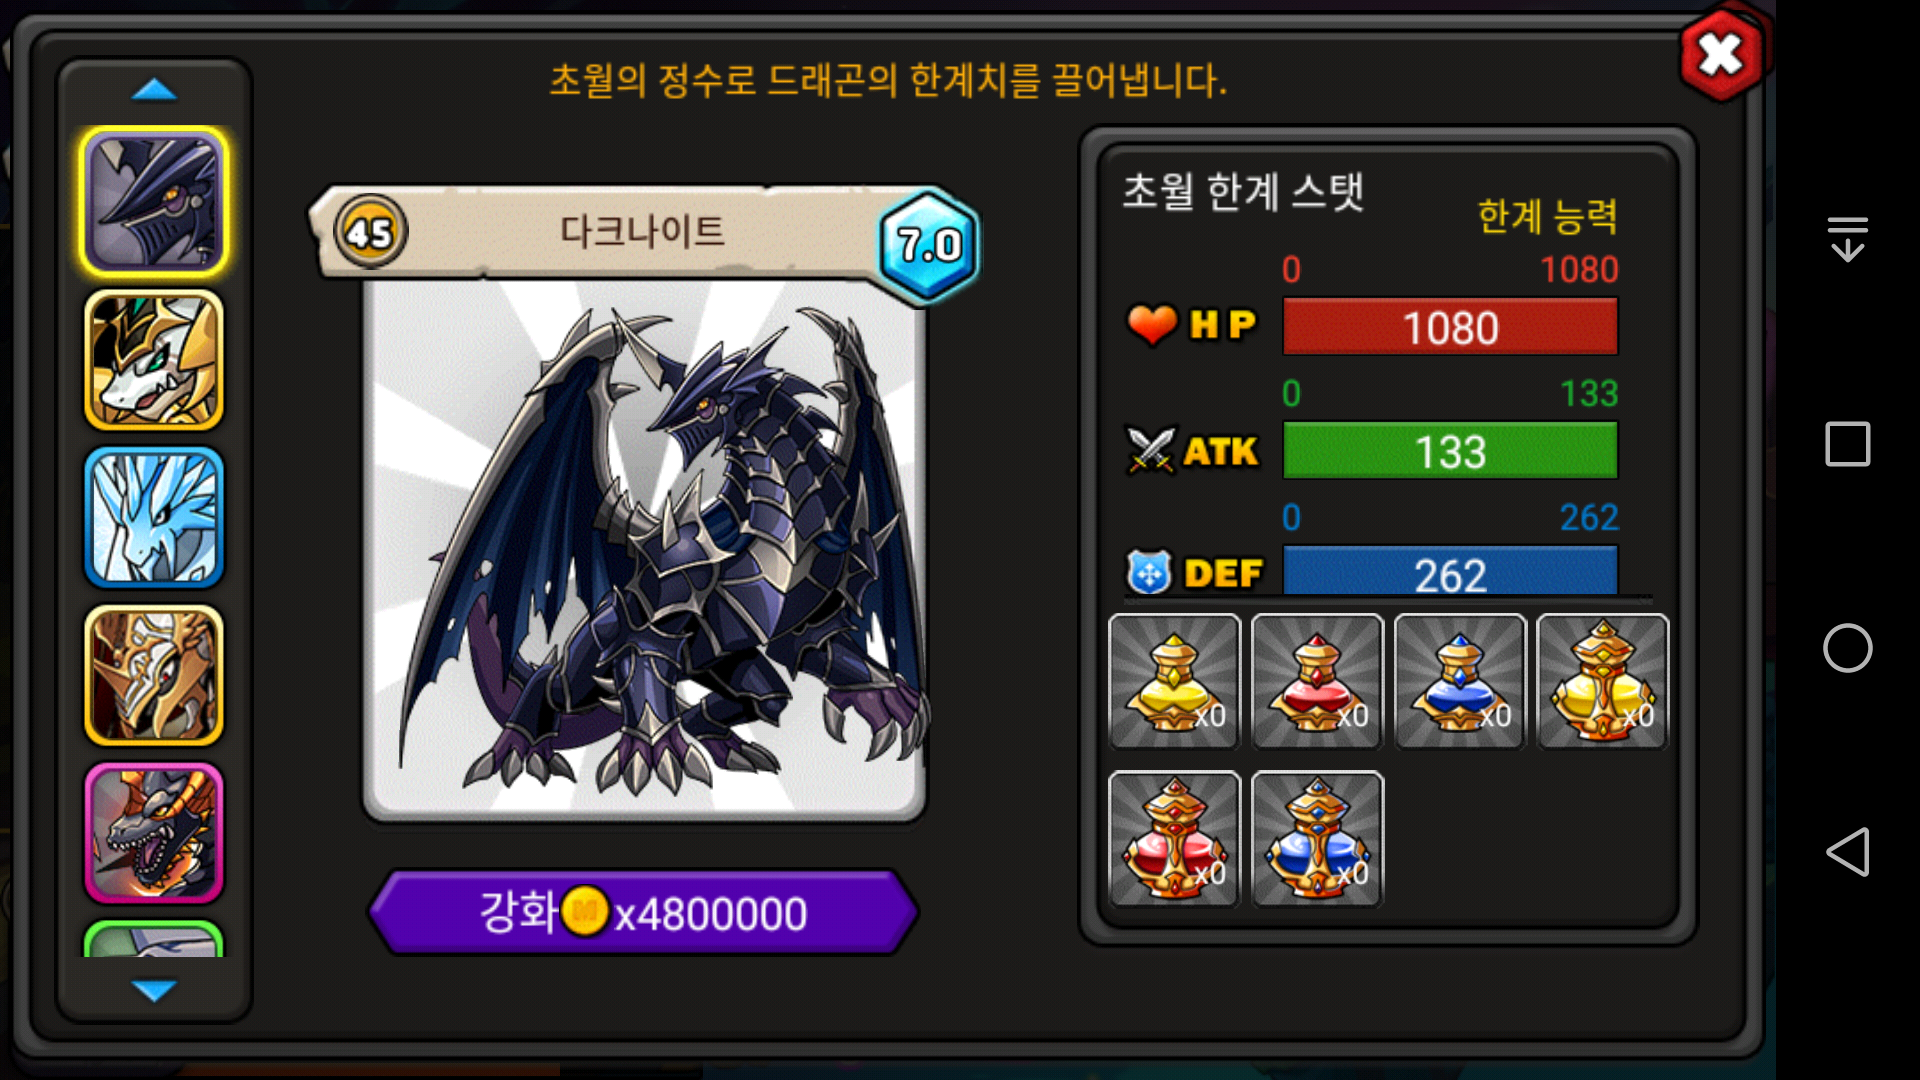This screenshot has height=1080, width=1920.
Task: Select the golden armored white dragon portrait
Action: point(154,360)
